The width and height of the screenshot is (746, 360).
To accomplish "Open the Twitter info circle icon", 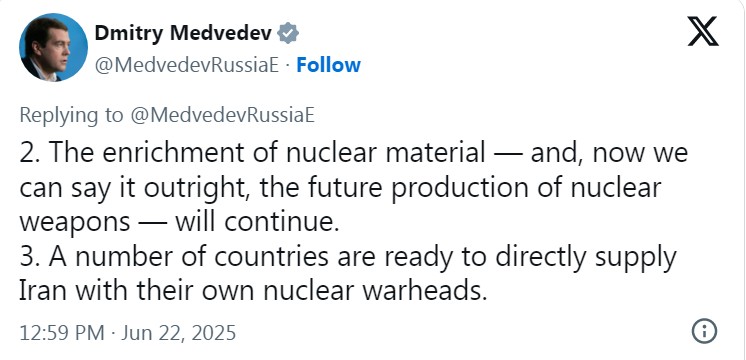I will tap(704, 331).
